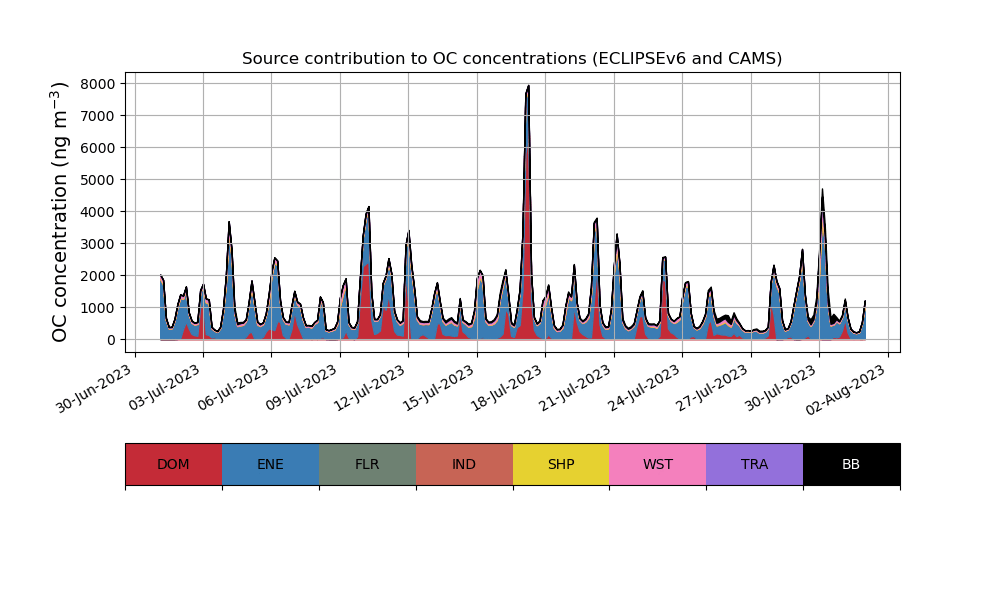Select the black BB legend swatch
1000x600 pixels.
click(x=851, y=464)
